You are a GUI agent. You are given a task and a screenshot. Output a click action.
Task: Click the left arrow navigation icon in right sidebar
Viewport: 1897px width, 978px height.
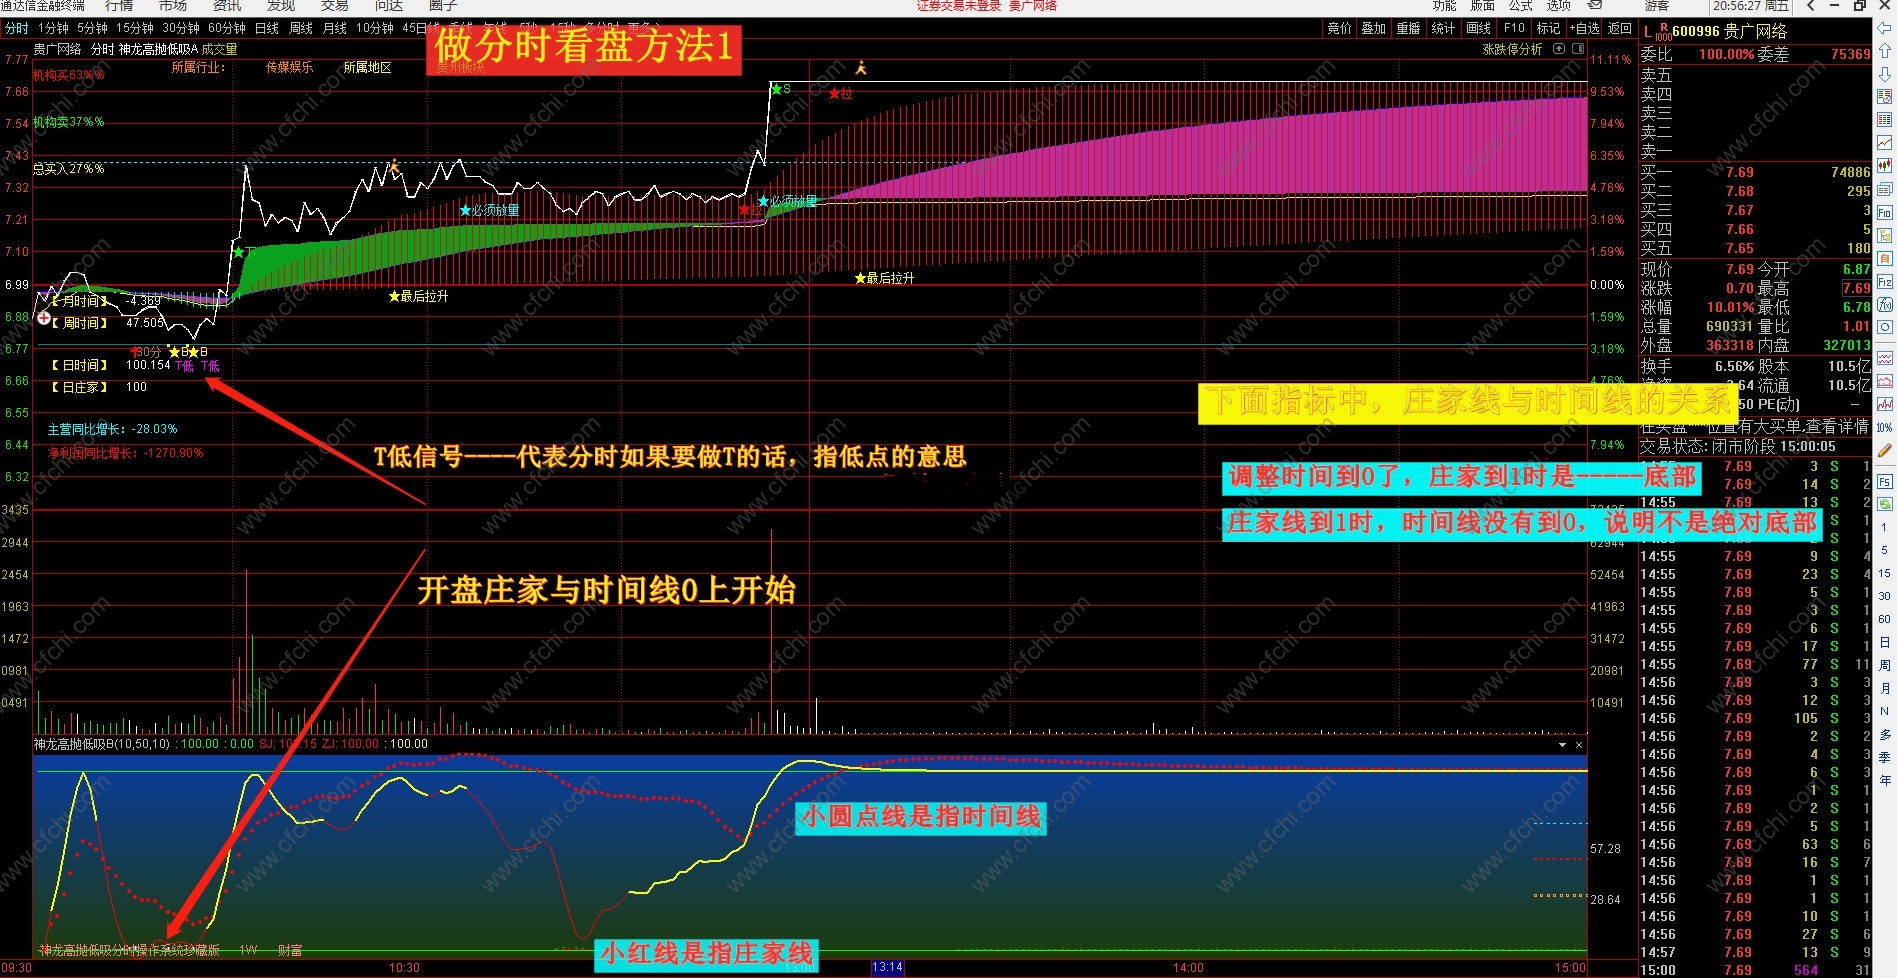point(1885,29)
